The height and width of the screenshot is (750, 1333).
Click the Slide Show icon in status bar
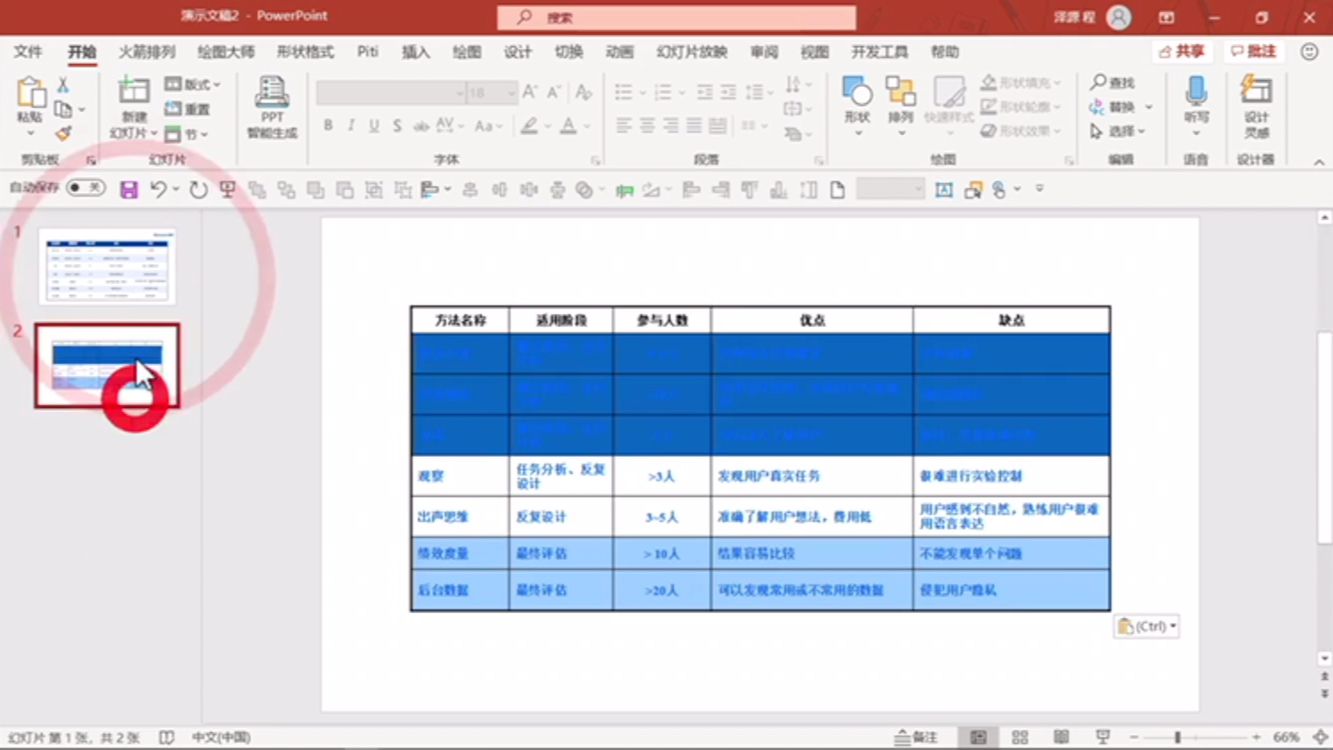[1102, 737]
